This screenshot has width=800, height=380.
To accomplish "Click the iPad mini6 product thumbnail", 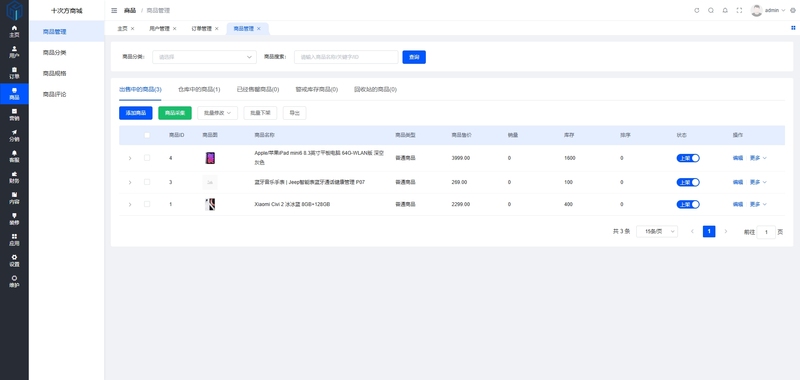I will [210, 158].
